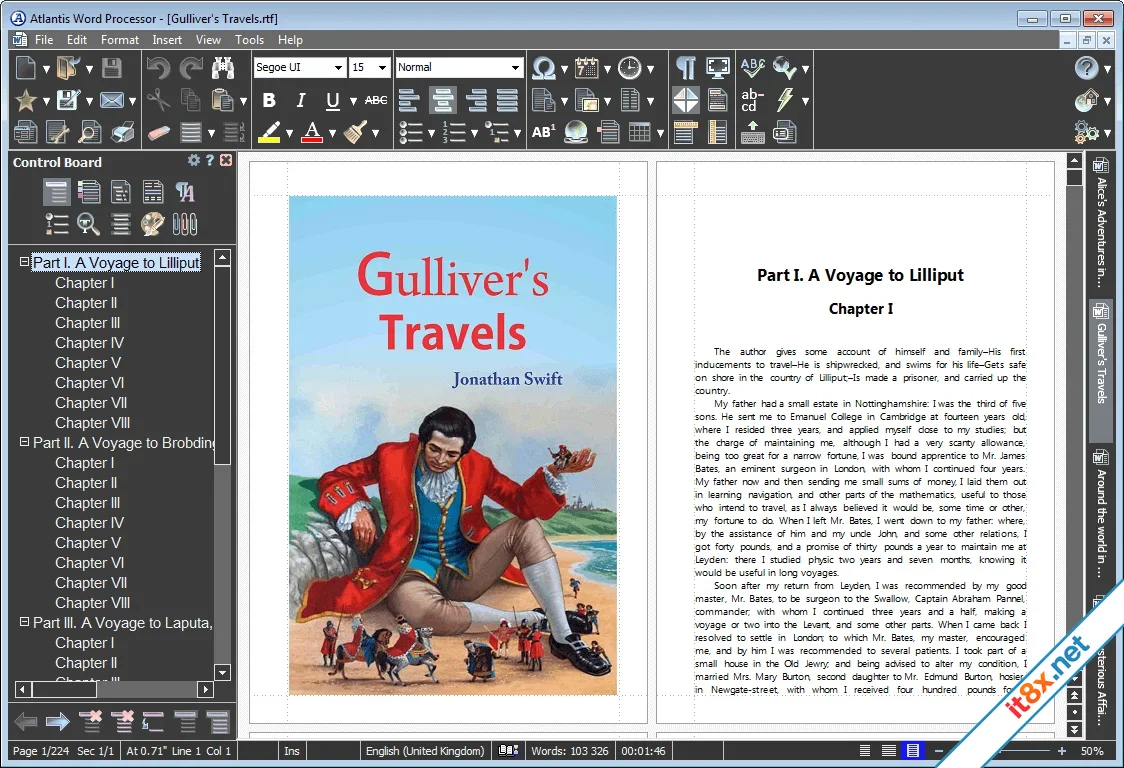The image size is (1124, 768).
Task: Click the Favorites star icon
Action: 27,100
